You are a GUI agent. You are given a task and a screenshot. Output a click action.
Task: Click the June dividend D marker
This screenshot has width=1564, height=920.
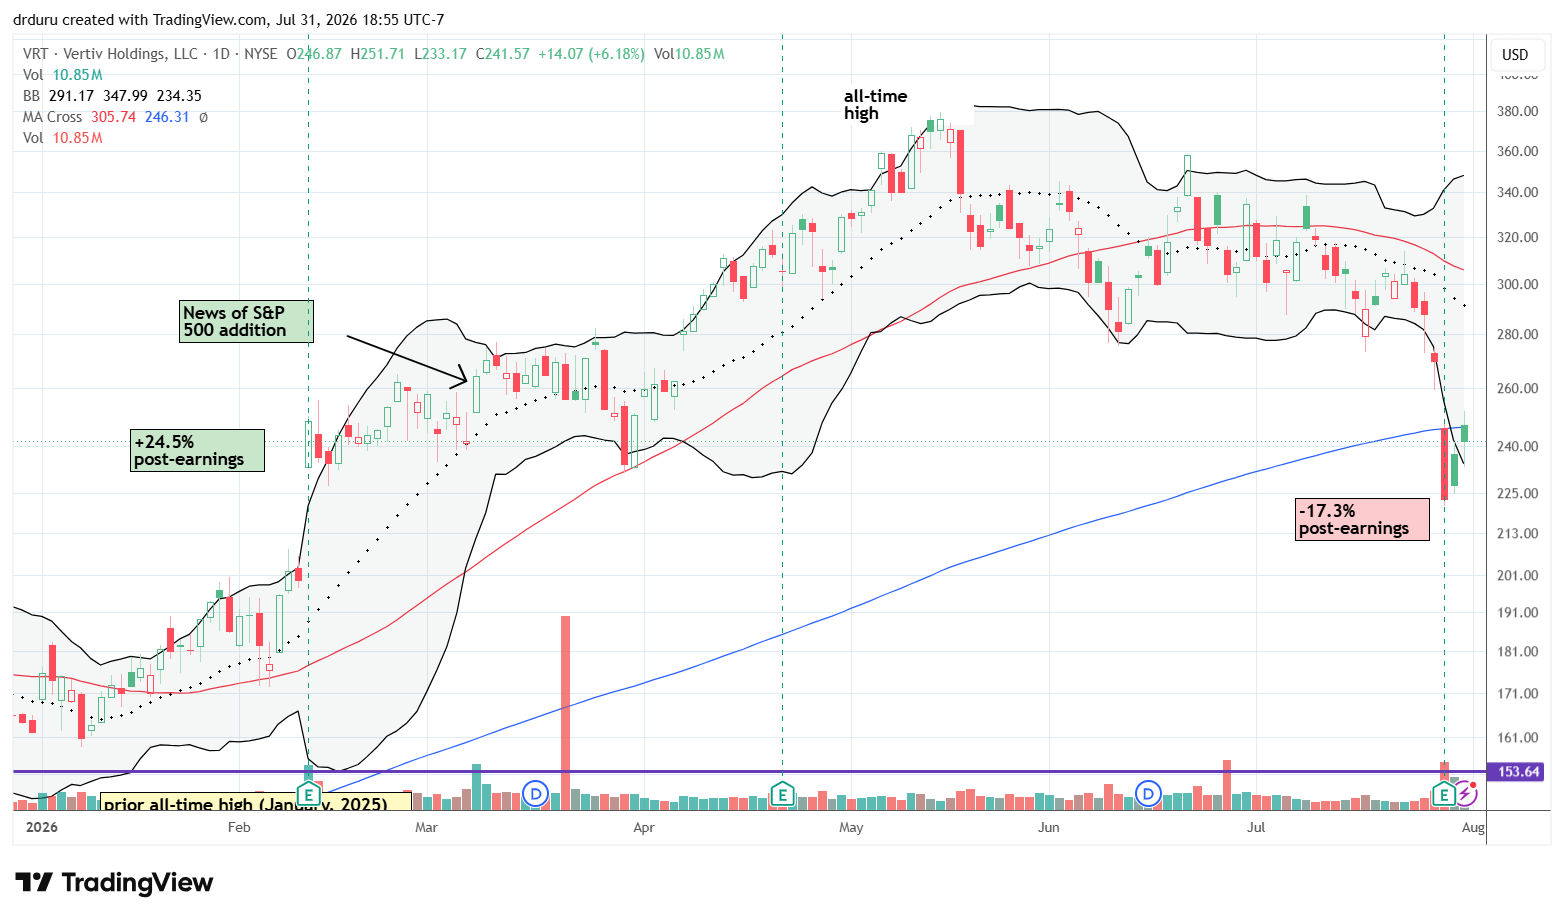(1149, 795)
